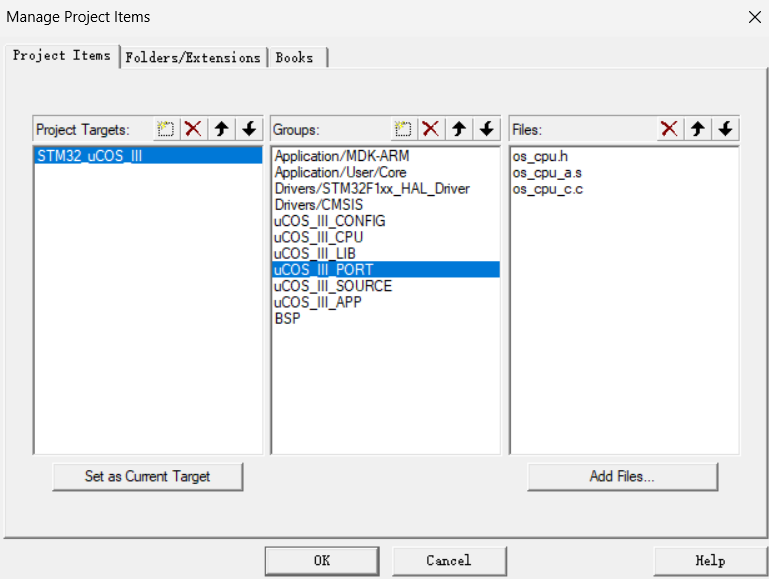Screen dimensions: 769x579
Task: Move selected file down
Action: click(x=725, y=129)
